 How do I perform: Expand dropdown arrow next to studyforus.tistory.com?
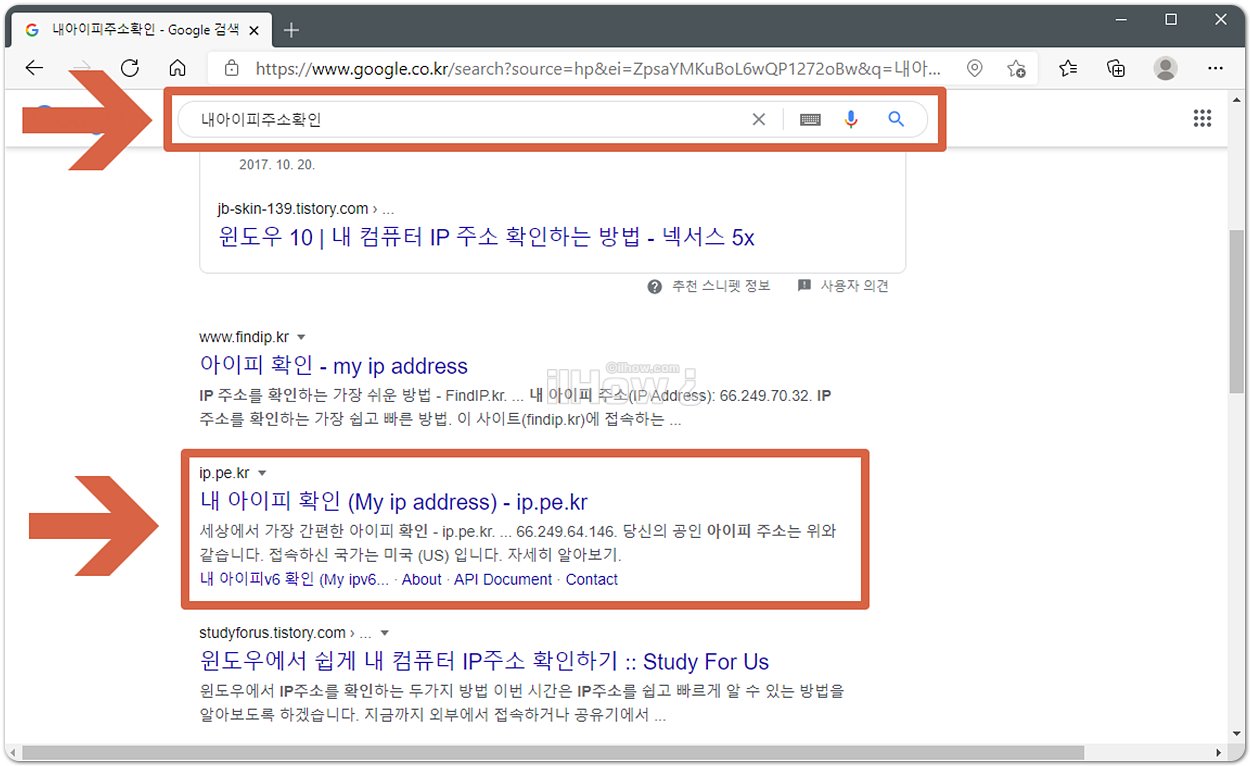click(384, 633)
